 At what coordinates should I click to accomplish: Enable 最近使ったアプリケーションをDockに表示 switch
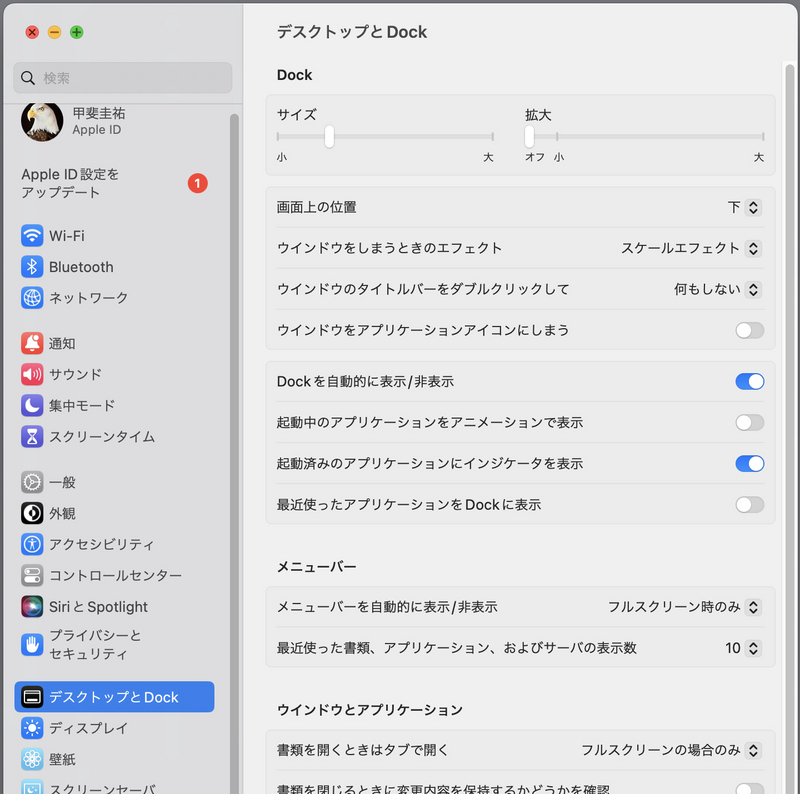coord(749,505)
